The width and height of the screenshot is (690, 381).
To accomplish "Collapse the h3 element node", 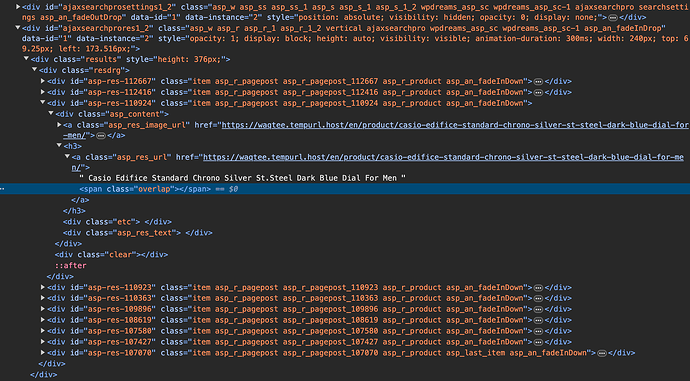I will coord(59,146).
